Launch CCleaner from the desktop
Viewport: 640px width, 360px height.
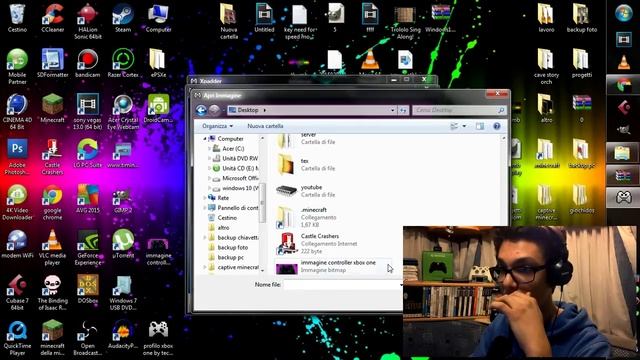click(x=53, y=18)
